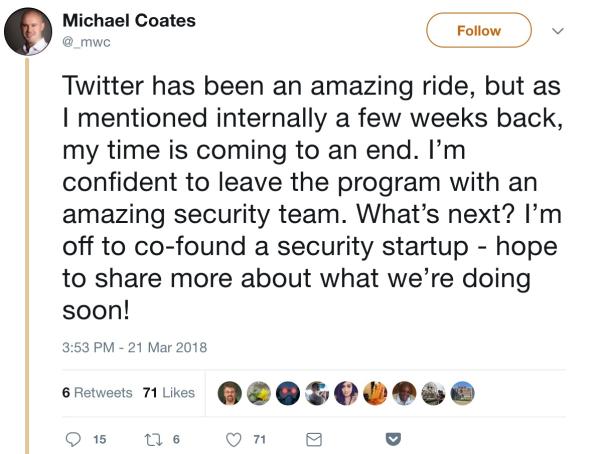This screenshot has height=454, width=600.
Task: Click the Pocket save icon
Action: coord(393,437)
